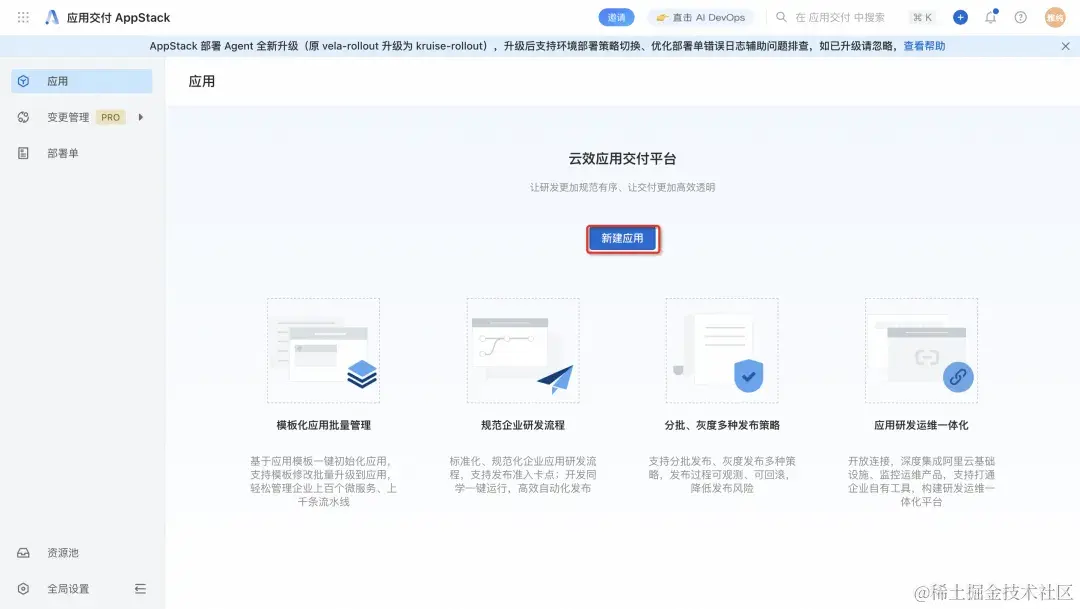
Task: Open notifications via the bell icon
Action: (x=991, y=16)
